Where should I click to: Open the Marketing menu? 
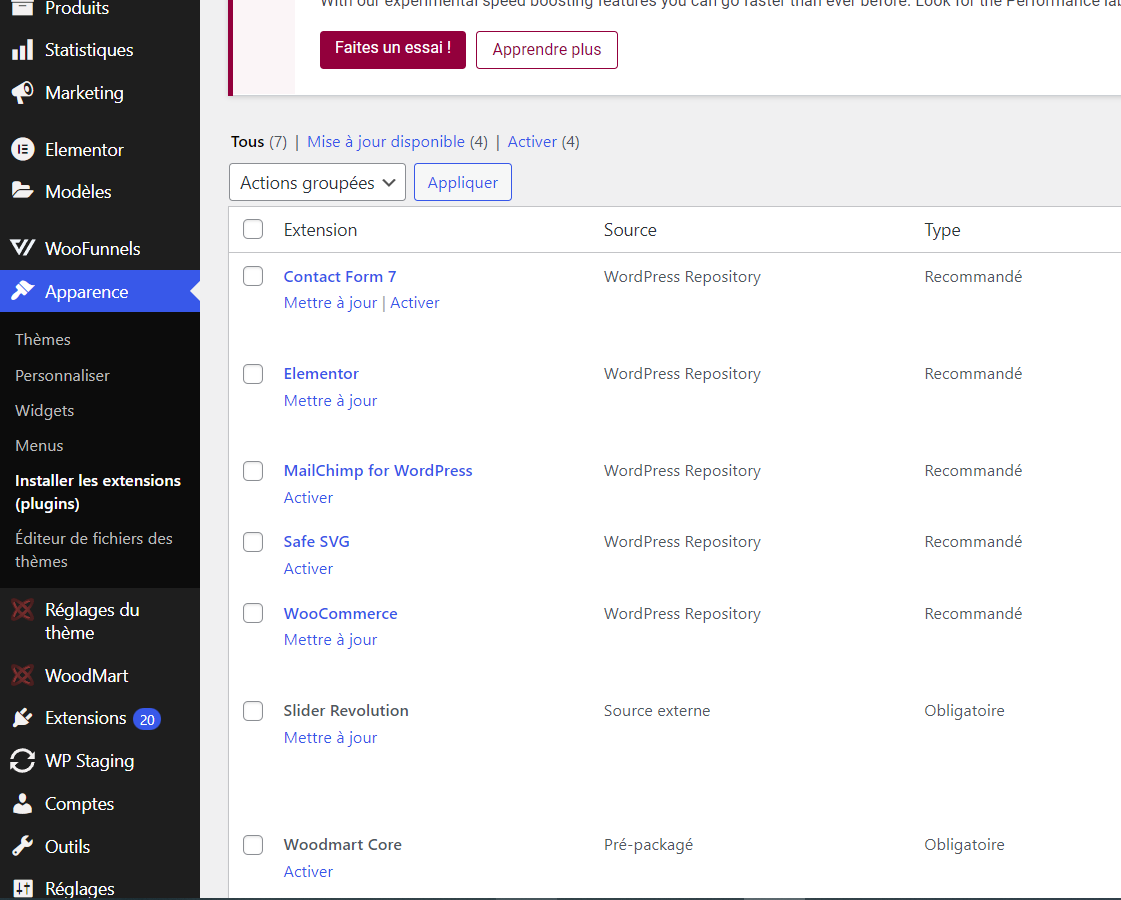tap(84, 93)
